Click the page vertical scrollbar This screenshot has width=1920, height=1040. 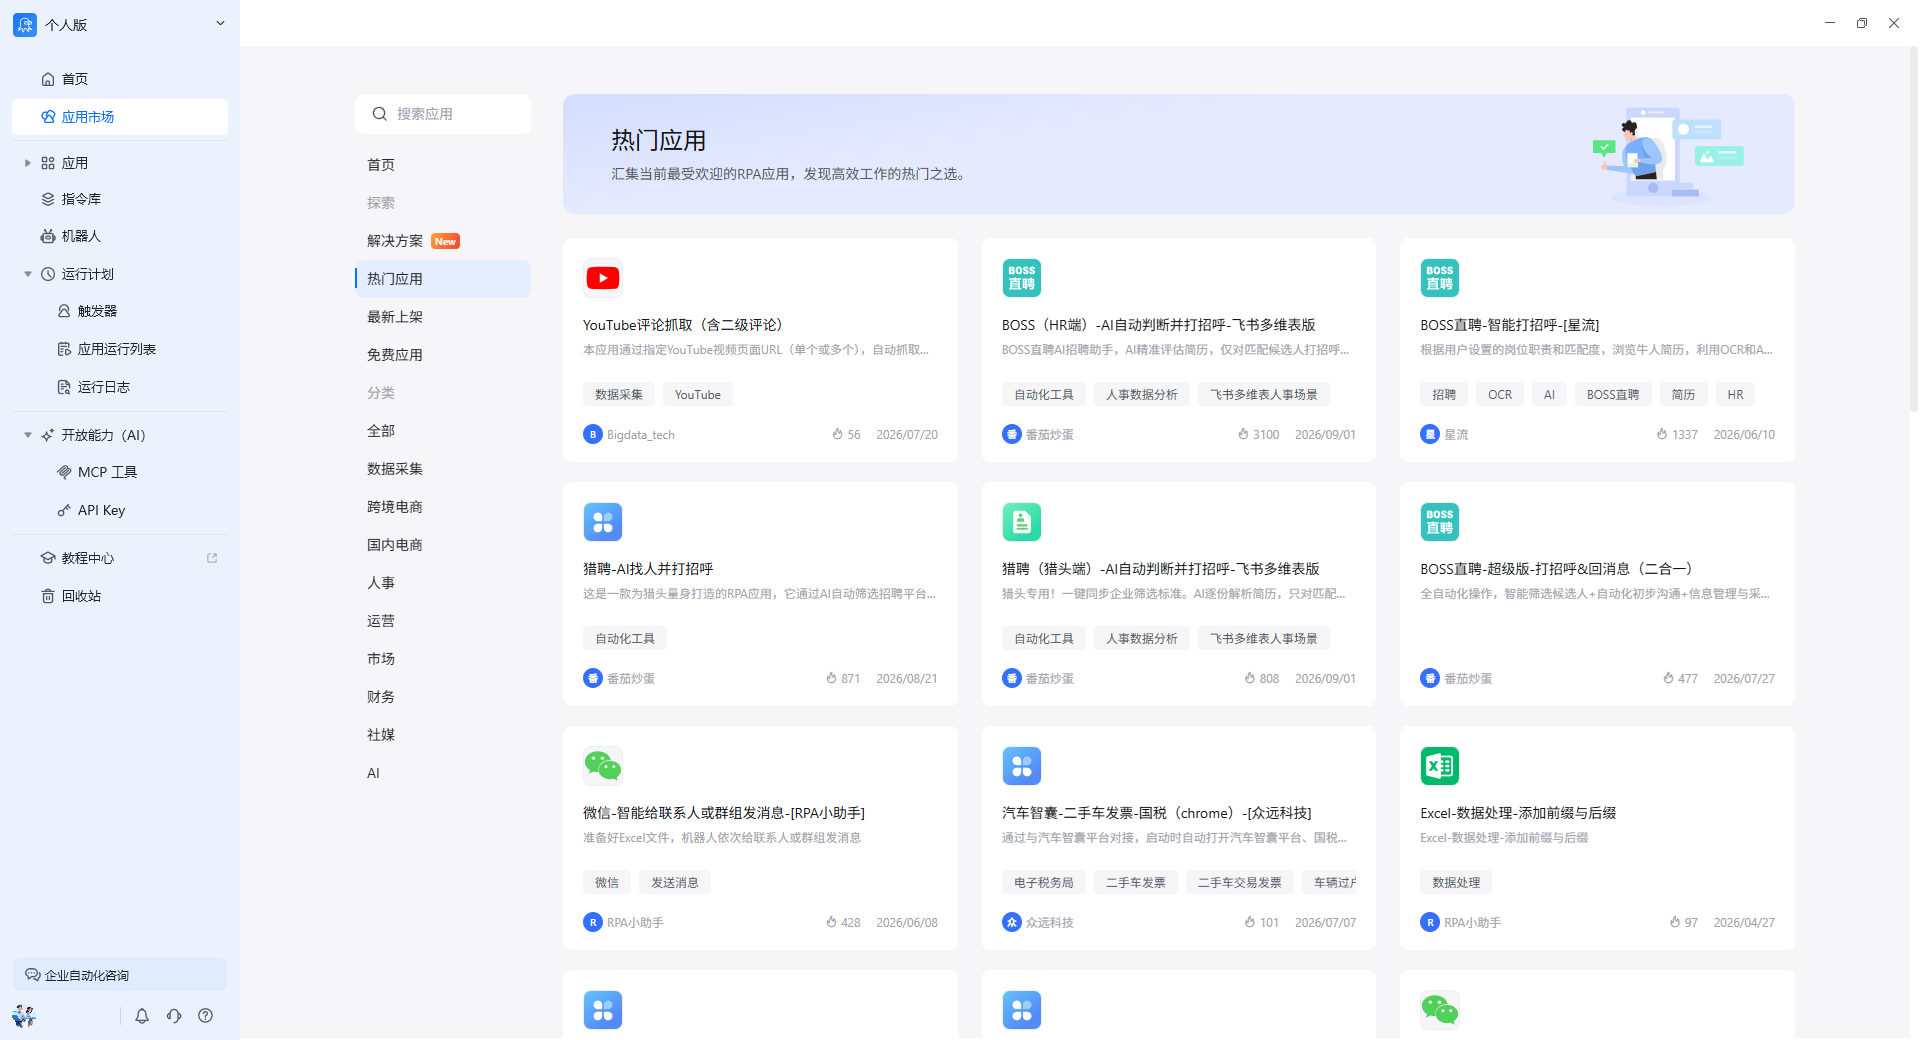[x=1913, y=230]
